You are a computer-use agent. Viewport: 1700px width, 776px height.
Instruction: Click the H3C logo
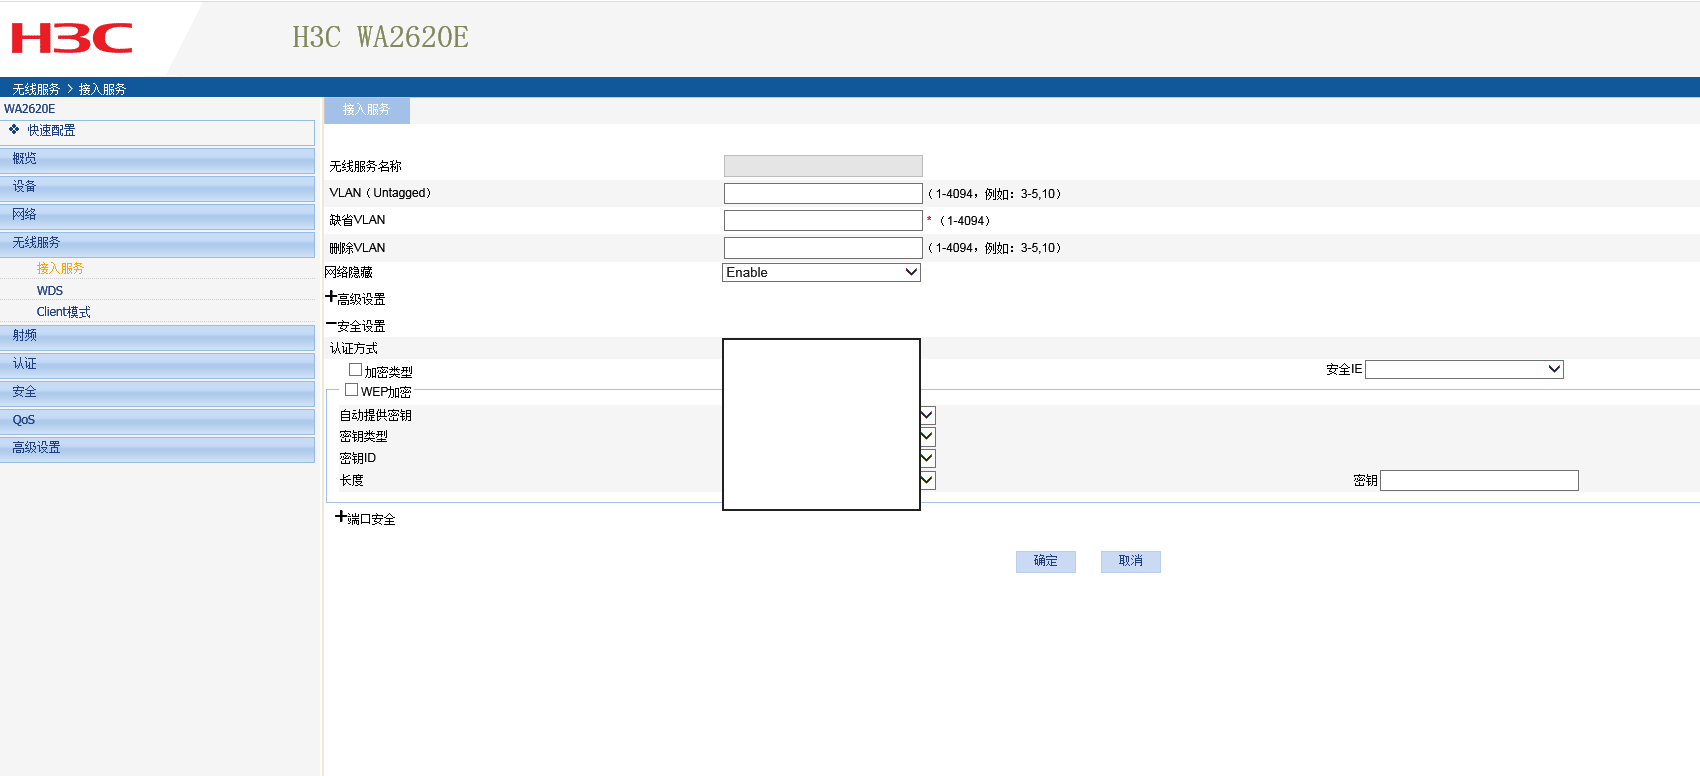71,39
